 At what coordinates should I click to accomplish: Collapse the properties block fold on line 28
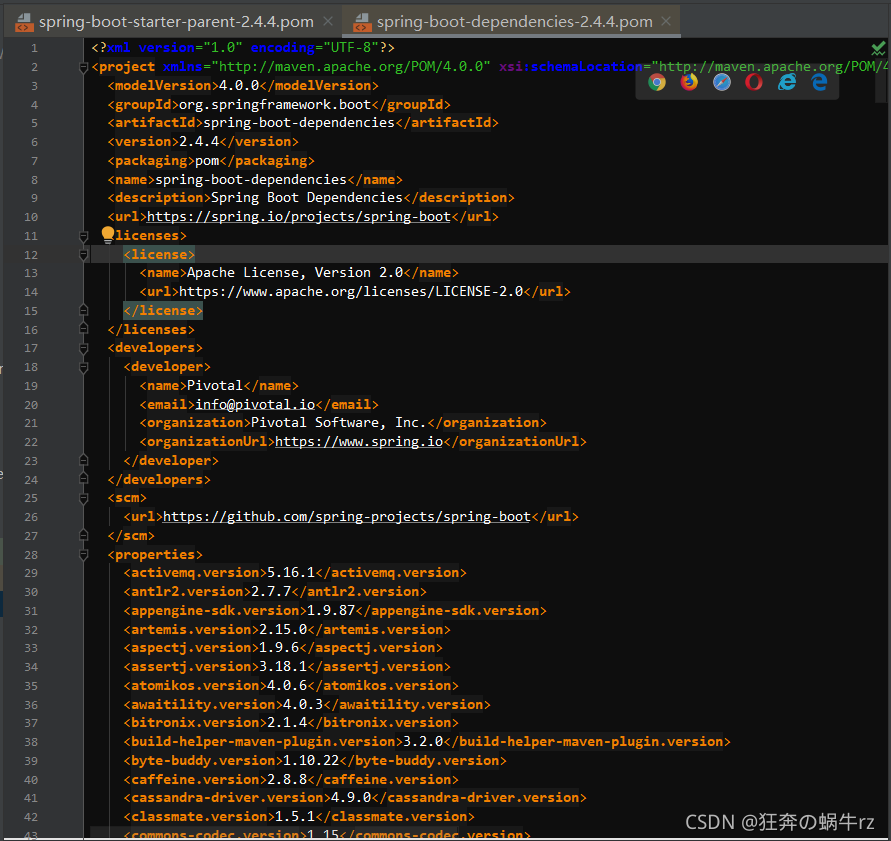click(84, 555)
